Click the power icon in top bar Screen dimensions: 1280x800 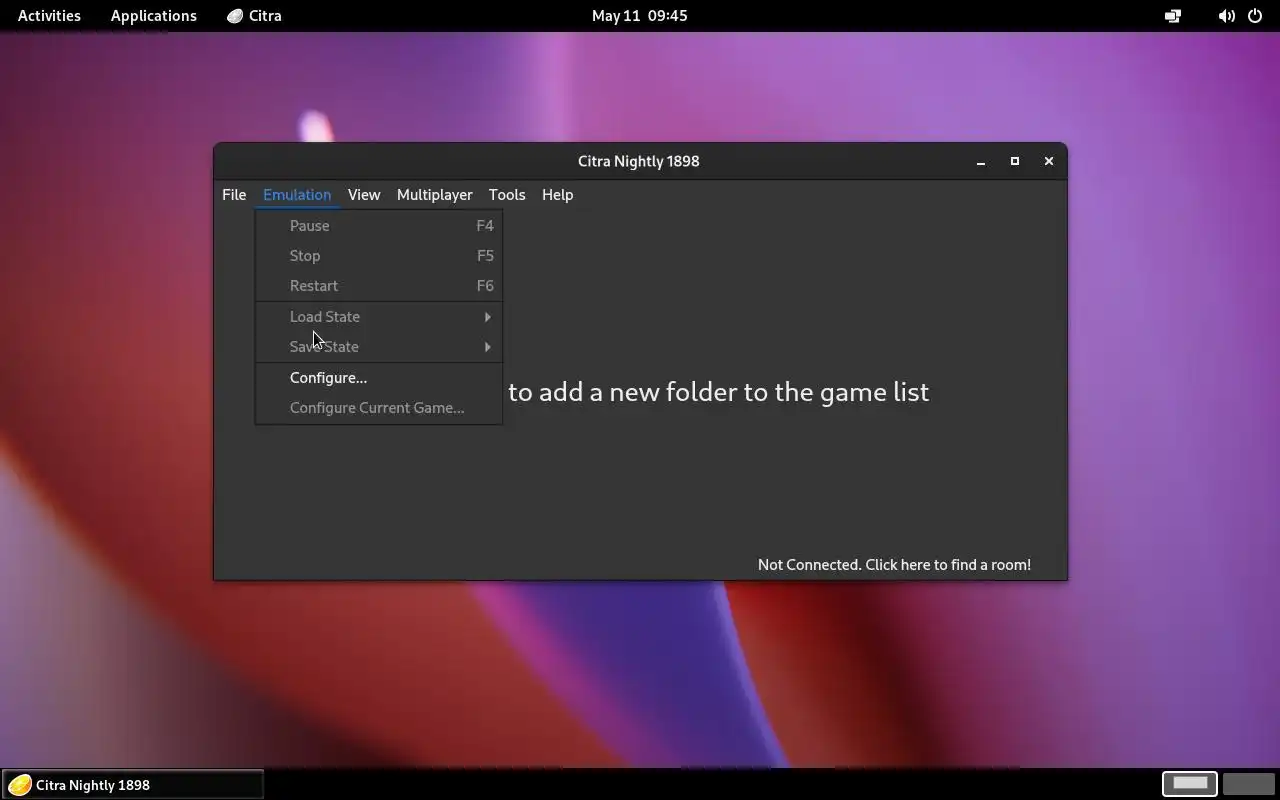click(1255, 16)
